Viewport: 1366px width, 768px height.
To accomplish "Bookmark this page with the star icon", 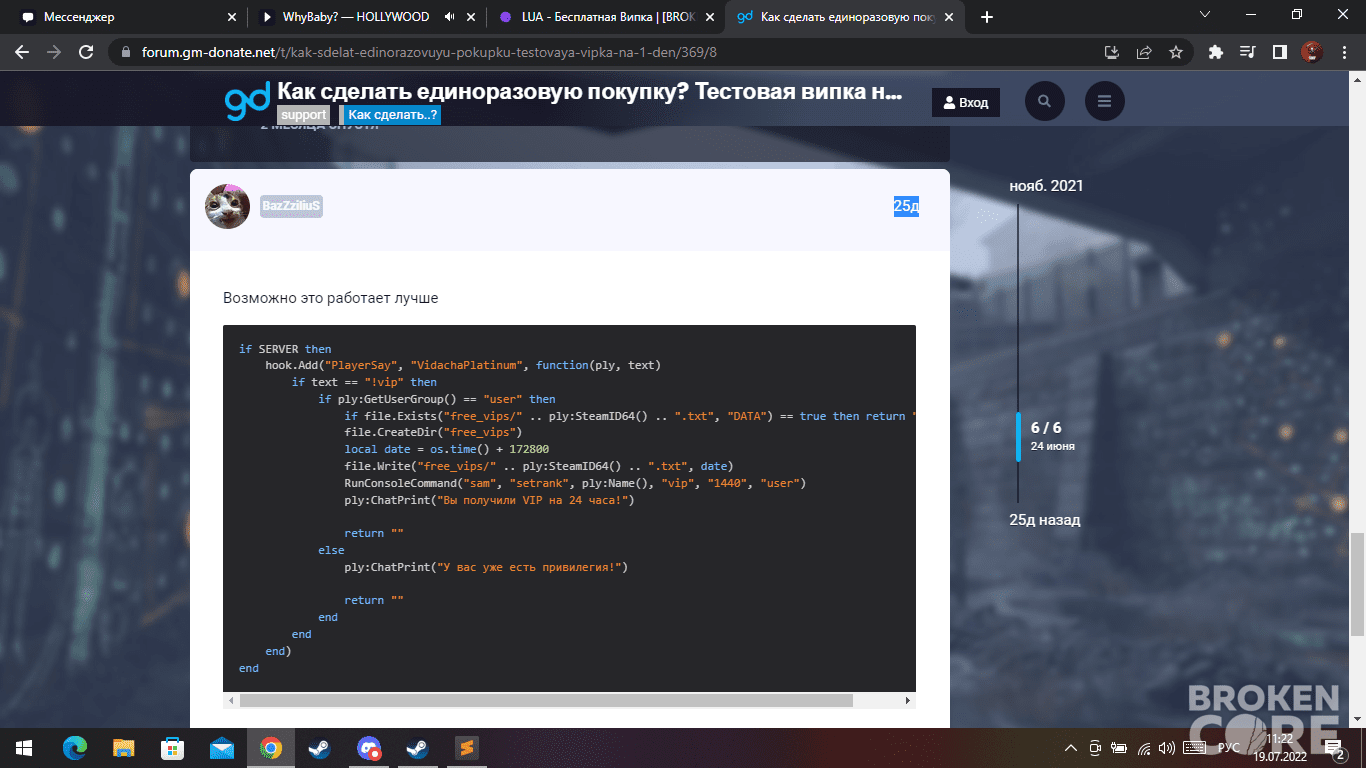I will (x=1176, y=52).
